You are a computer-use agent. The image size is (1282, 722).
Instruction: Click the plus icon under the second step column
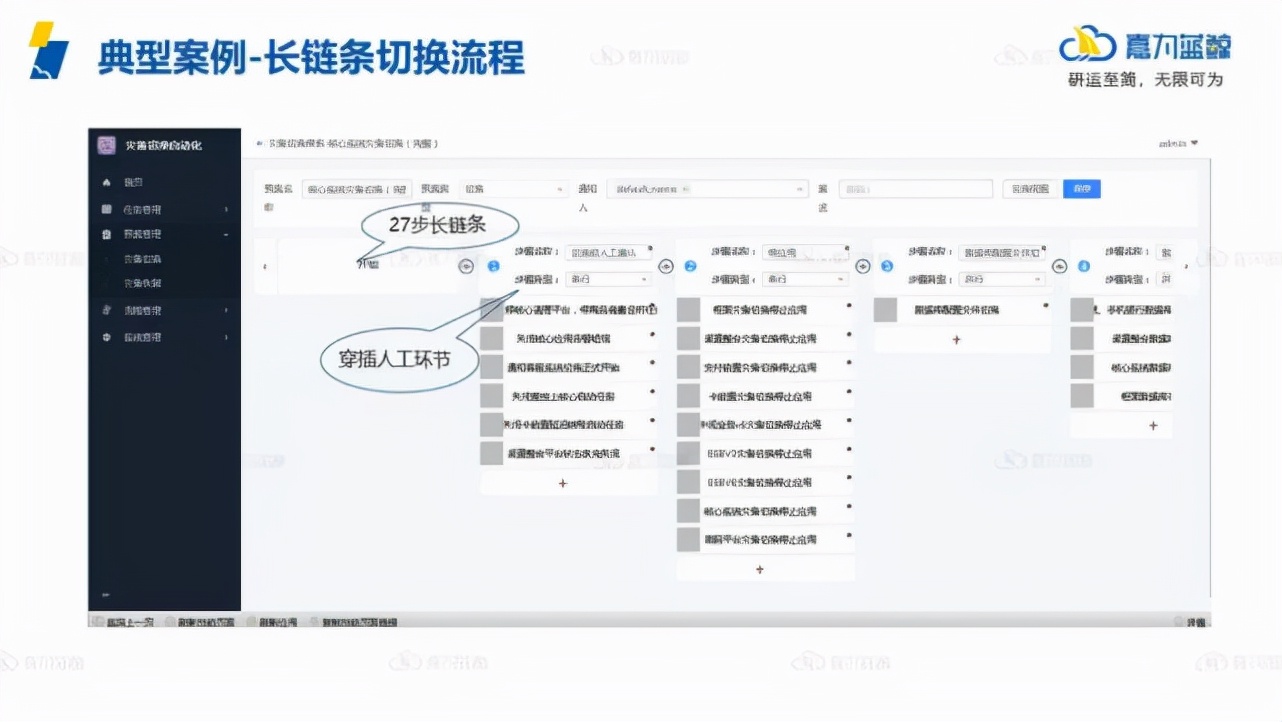[x=760, y=569]
